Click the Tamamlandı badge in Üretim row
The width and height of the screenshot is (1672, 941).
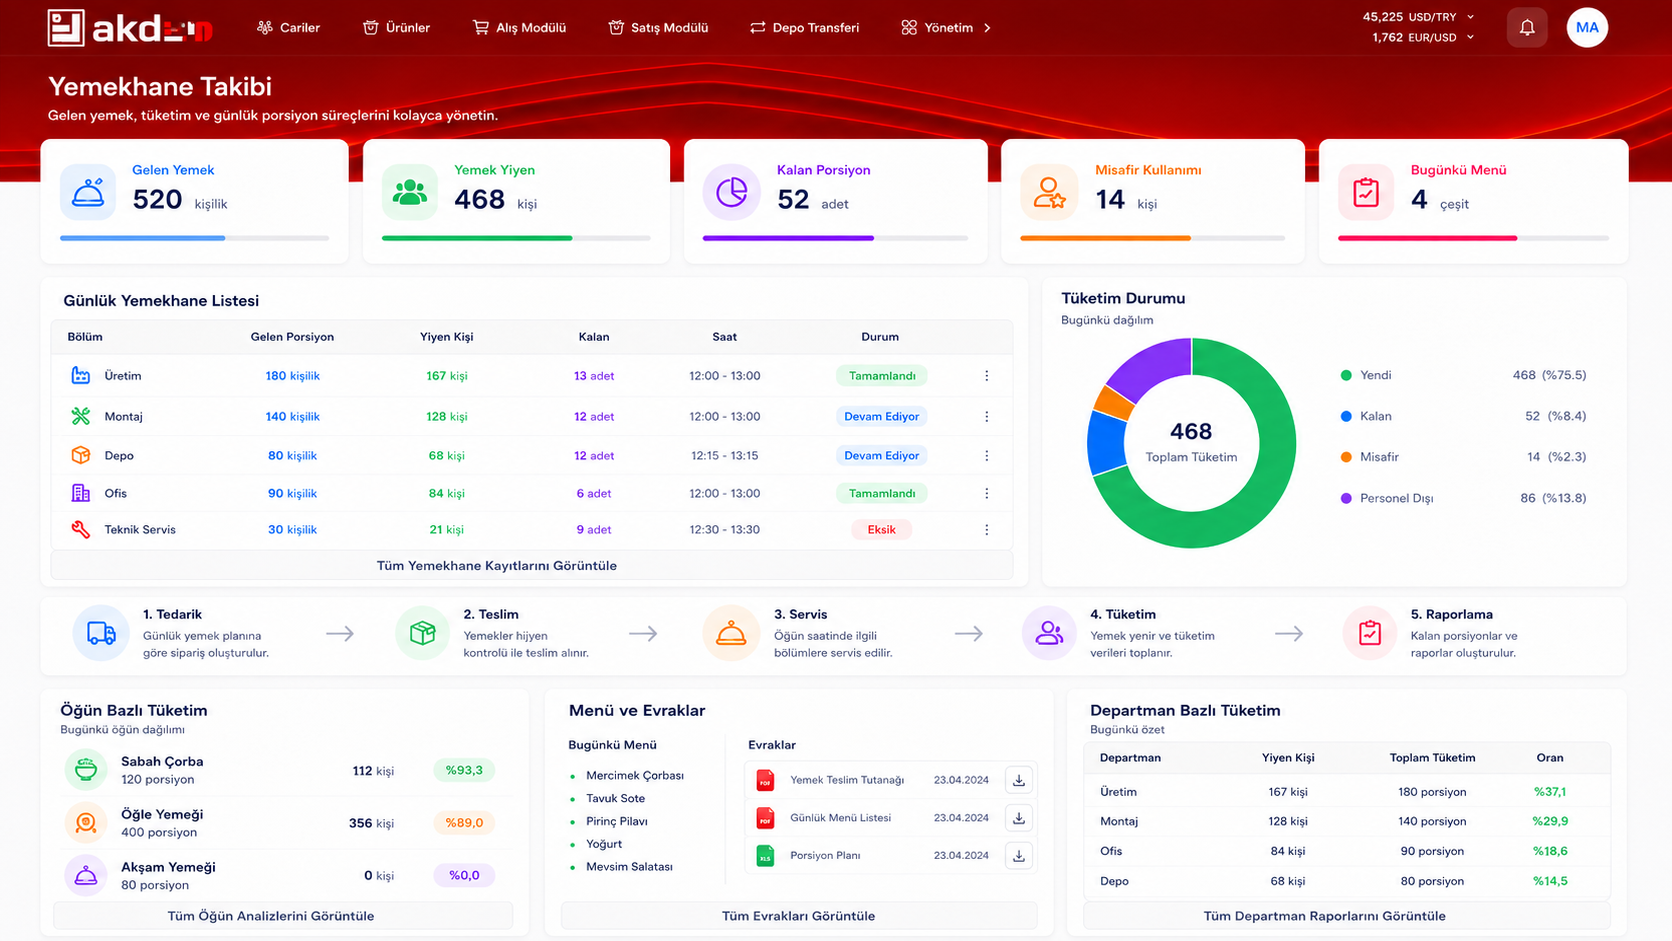[x=882, y=376]
